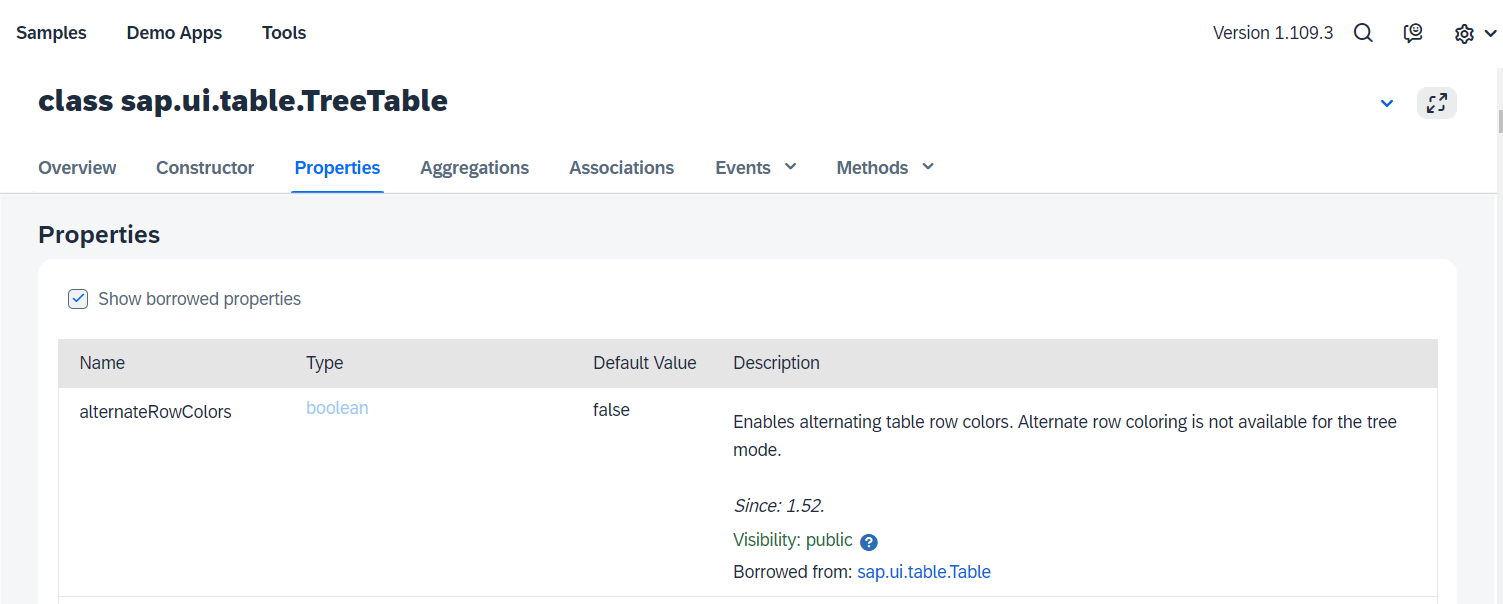Open the Demo Apps menu
1503x604 pixels.
[174, 32]
